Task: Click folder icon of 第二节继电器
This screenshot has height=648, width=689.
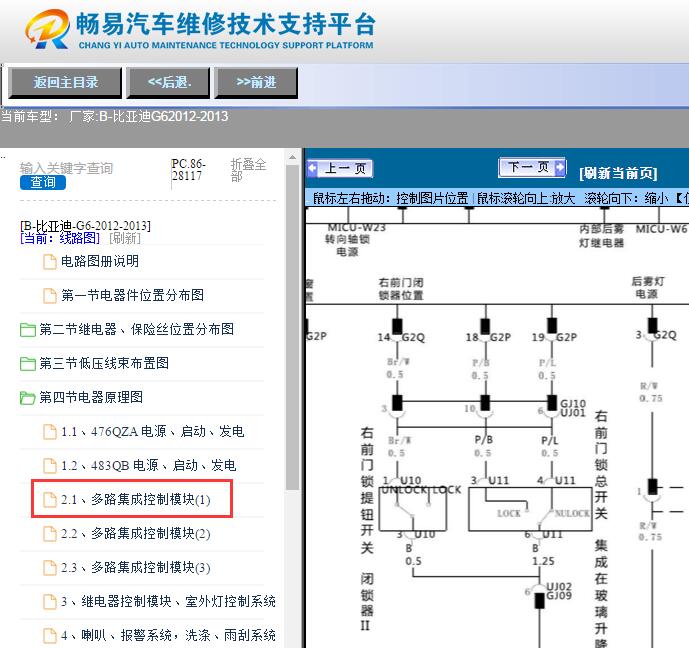Action: click(28, 329)
